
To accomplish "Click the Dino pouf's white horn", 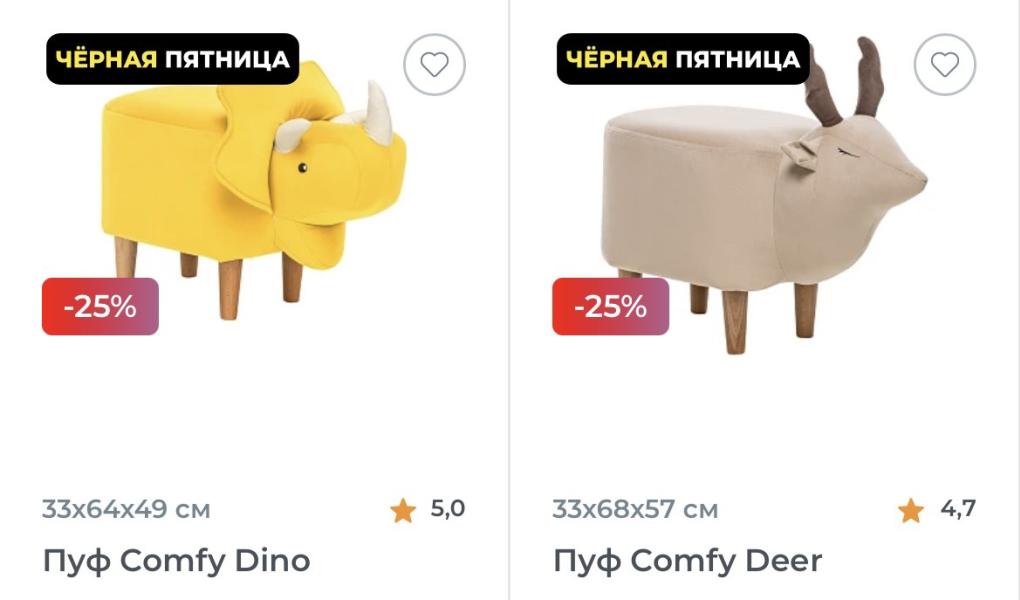I will (x=379, y=114).
